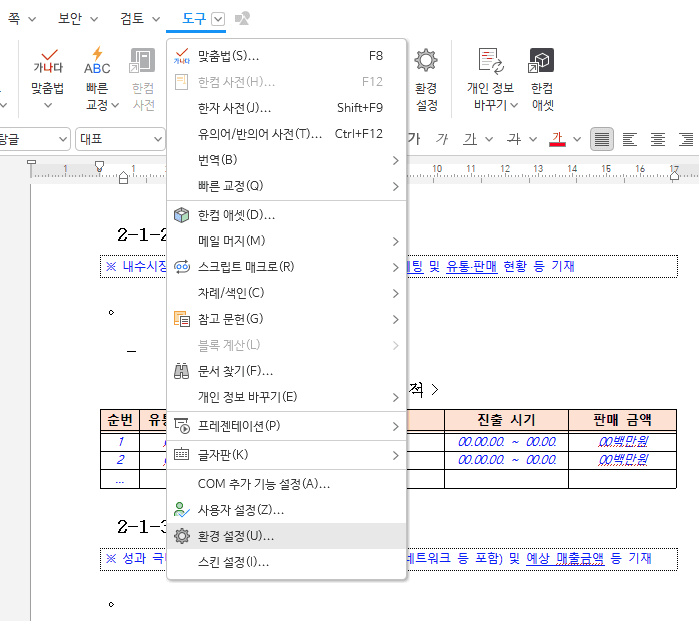Open the 대표 font combo box
Screen dimensions: 699x621
120,139
